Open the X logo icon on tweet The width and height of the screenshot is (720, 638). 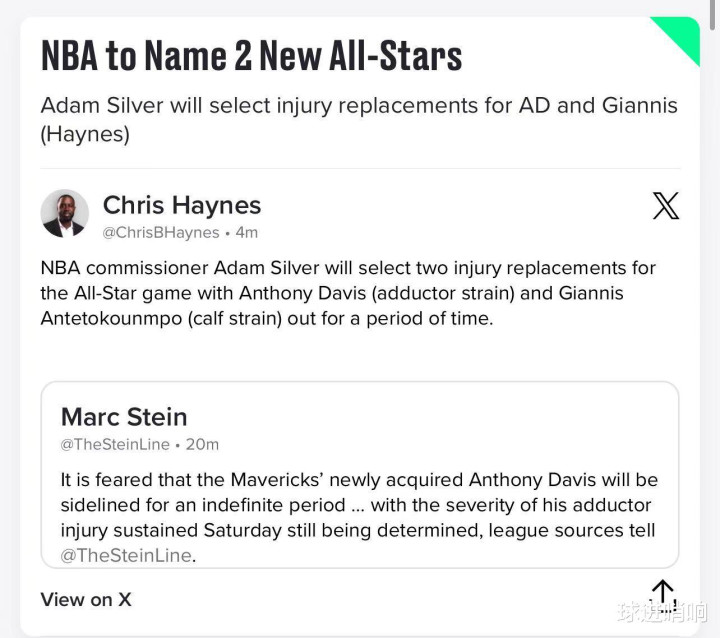tap(666, 205)
